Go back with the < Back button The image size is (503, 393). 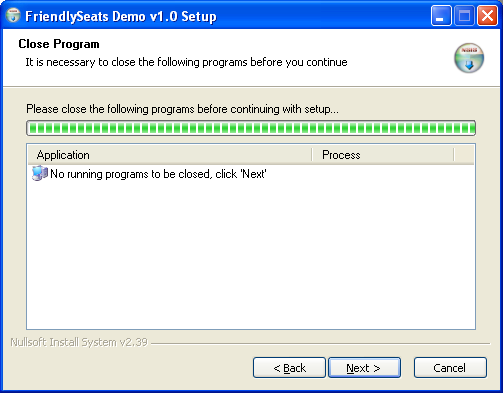(289, 368)
